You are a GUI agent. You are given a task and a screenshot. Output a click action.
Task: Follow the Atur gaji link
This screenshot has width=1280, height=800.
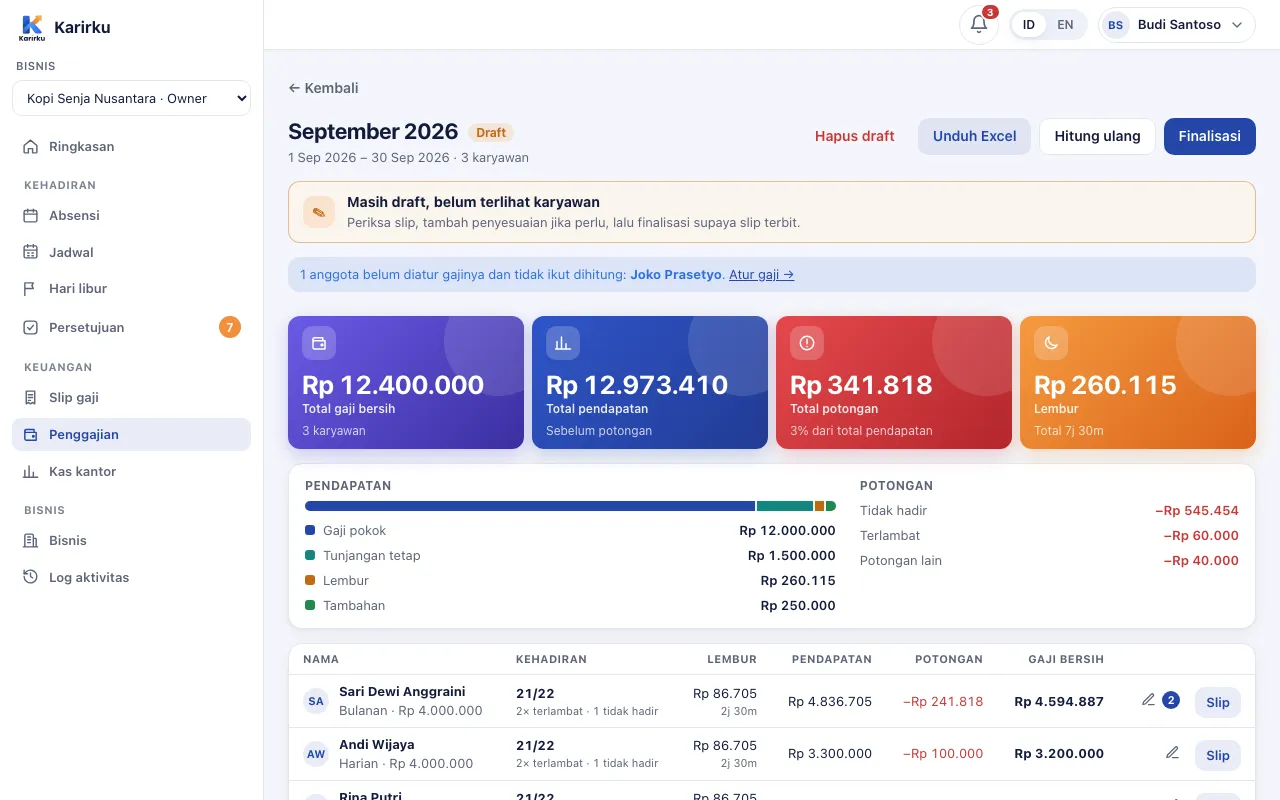coord(761,274)
